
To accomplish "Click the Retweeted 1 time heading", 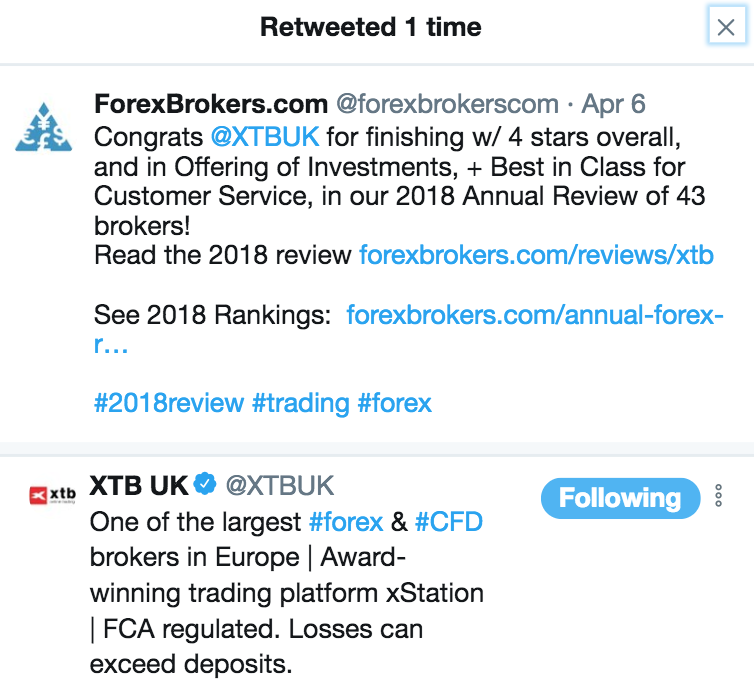I will pyautogui.click(x=370, y=27).
